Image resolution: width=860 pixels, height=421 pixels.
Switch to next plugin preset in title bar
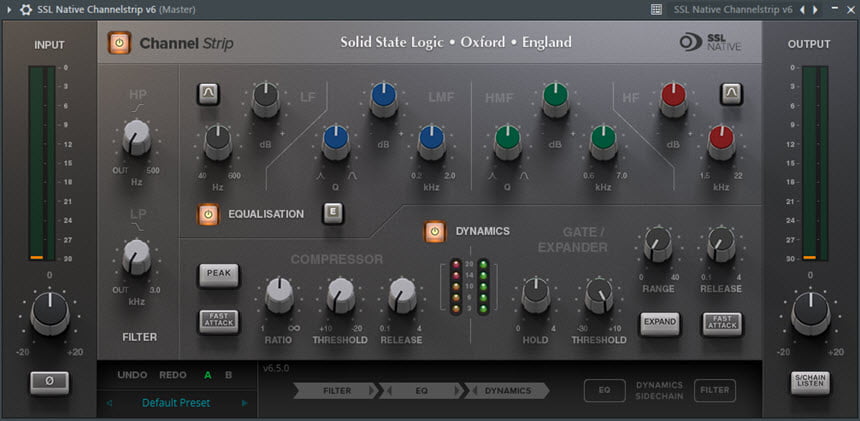815,9
